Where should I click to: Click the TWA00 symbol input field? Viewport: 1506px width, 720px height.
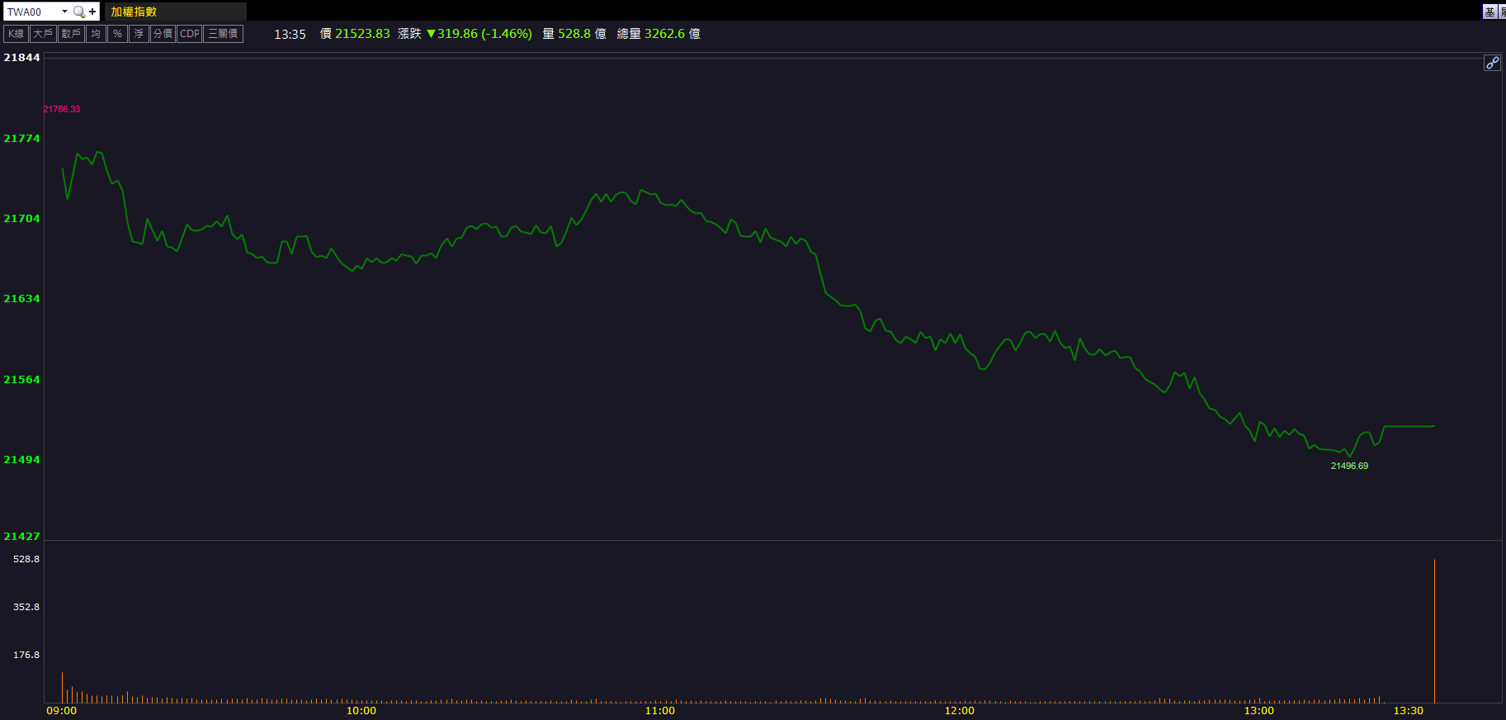coord(31,12)
